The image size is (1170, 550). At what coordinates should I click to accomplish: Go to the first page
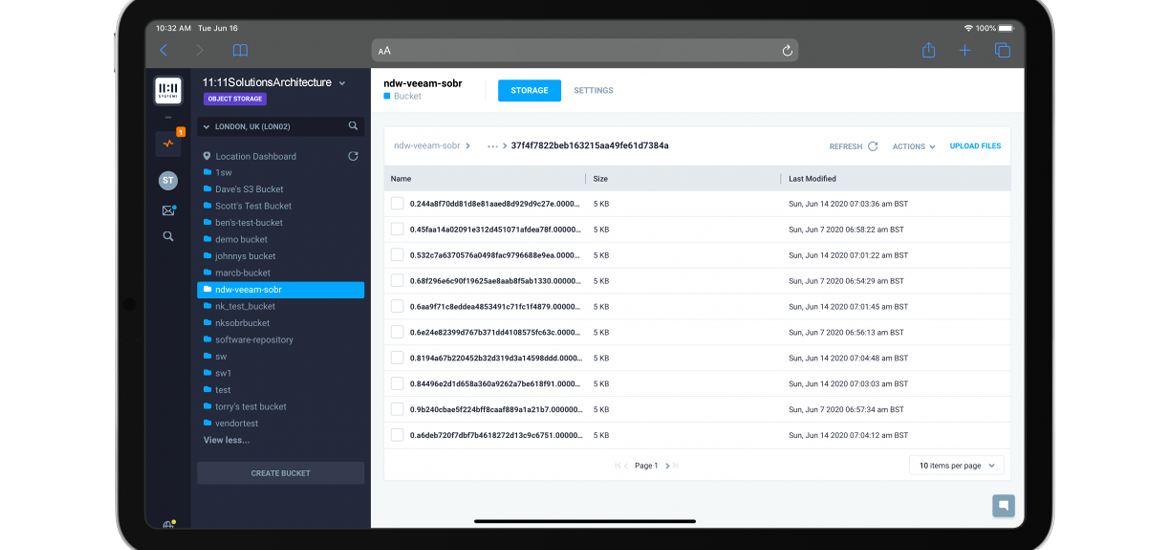[x=617, y=466]
